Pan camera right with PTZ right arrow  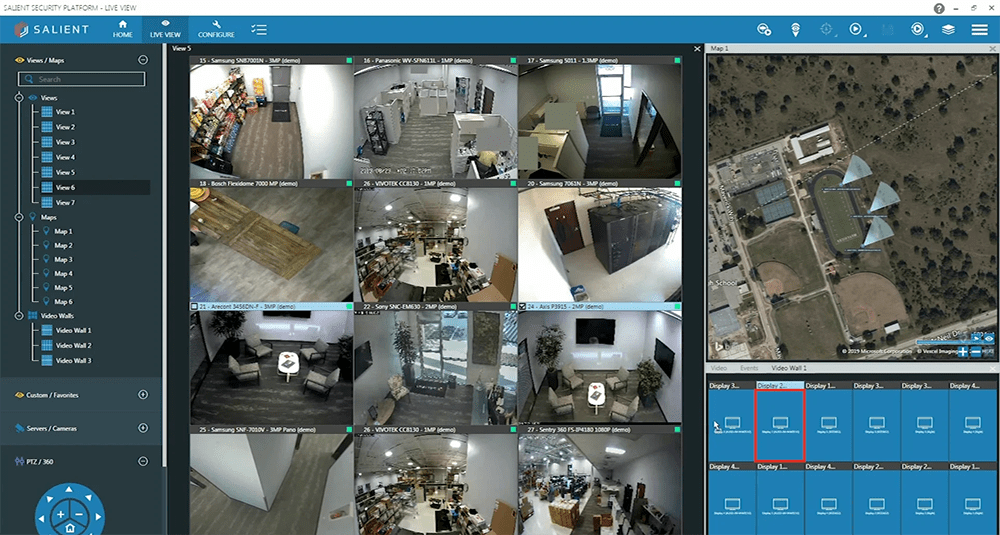click(99, 518)
